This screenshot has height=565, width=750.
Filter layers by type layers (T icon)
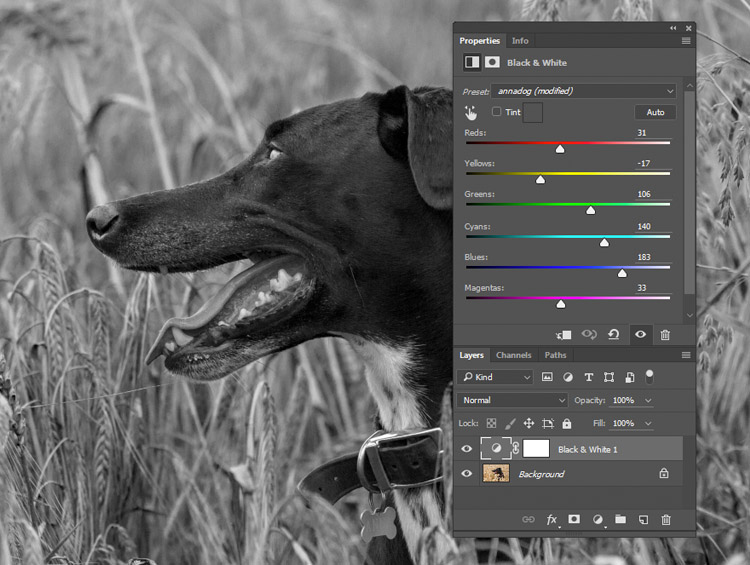pos(589,377)
